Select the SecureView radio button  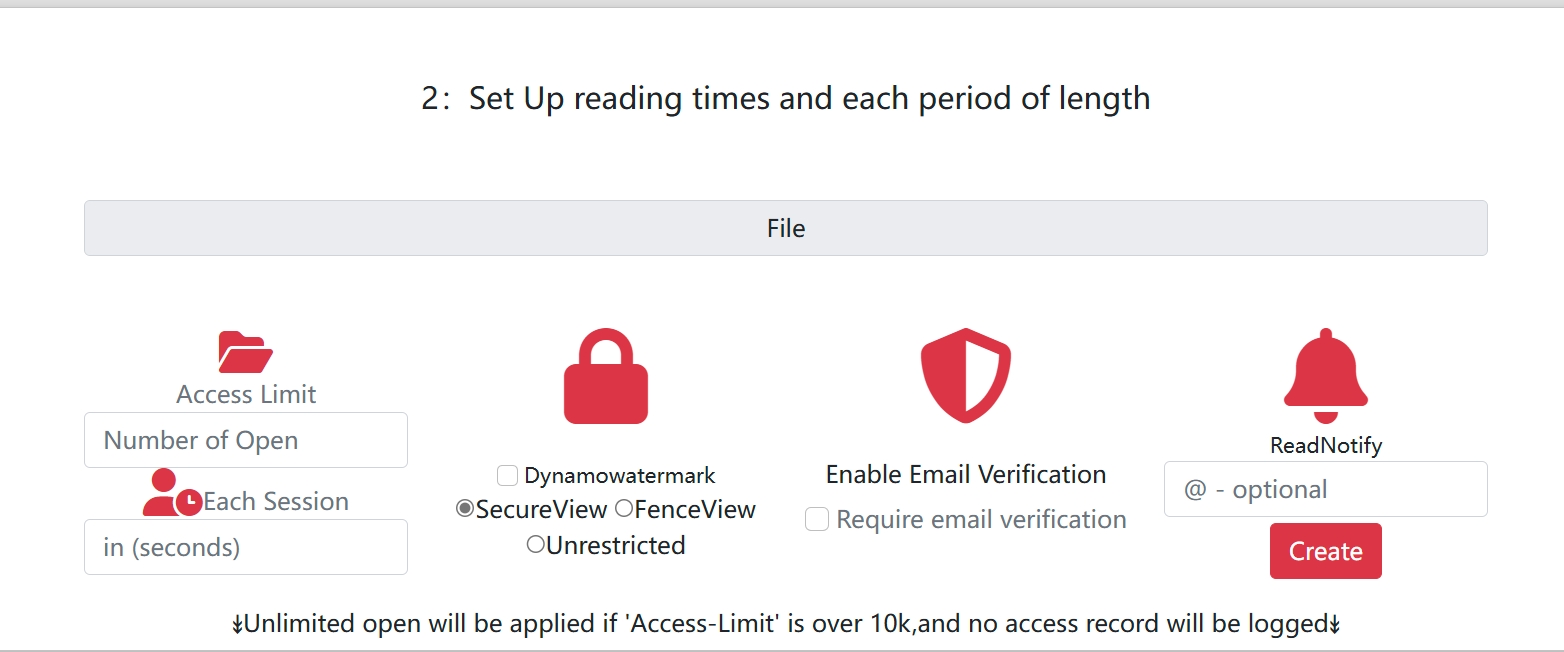coord(463,510)
